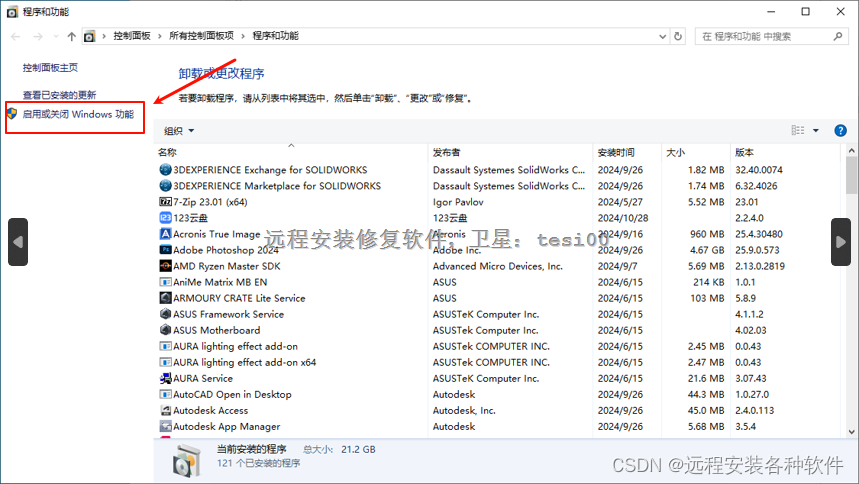Click the AniMe Matrix MB EN icon

[165, 282]
